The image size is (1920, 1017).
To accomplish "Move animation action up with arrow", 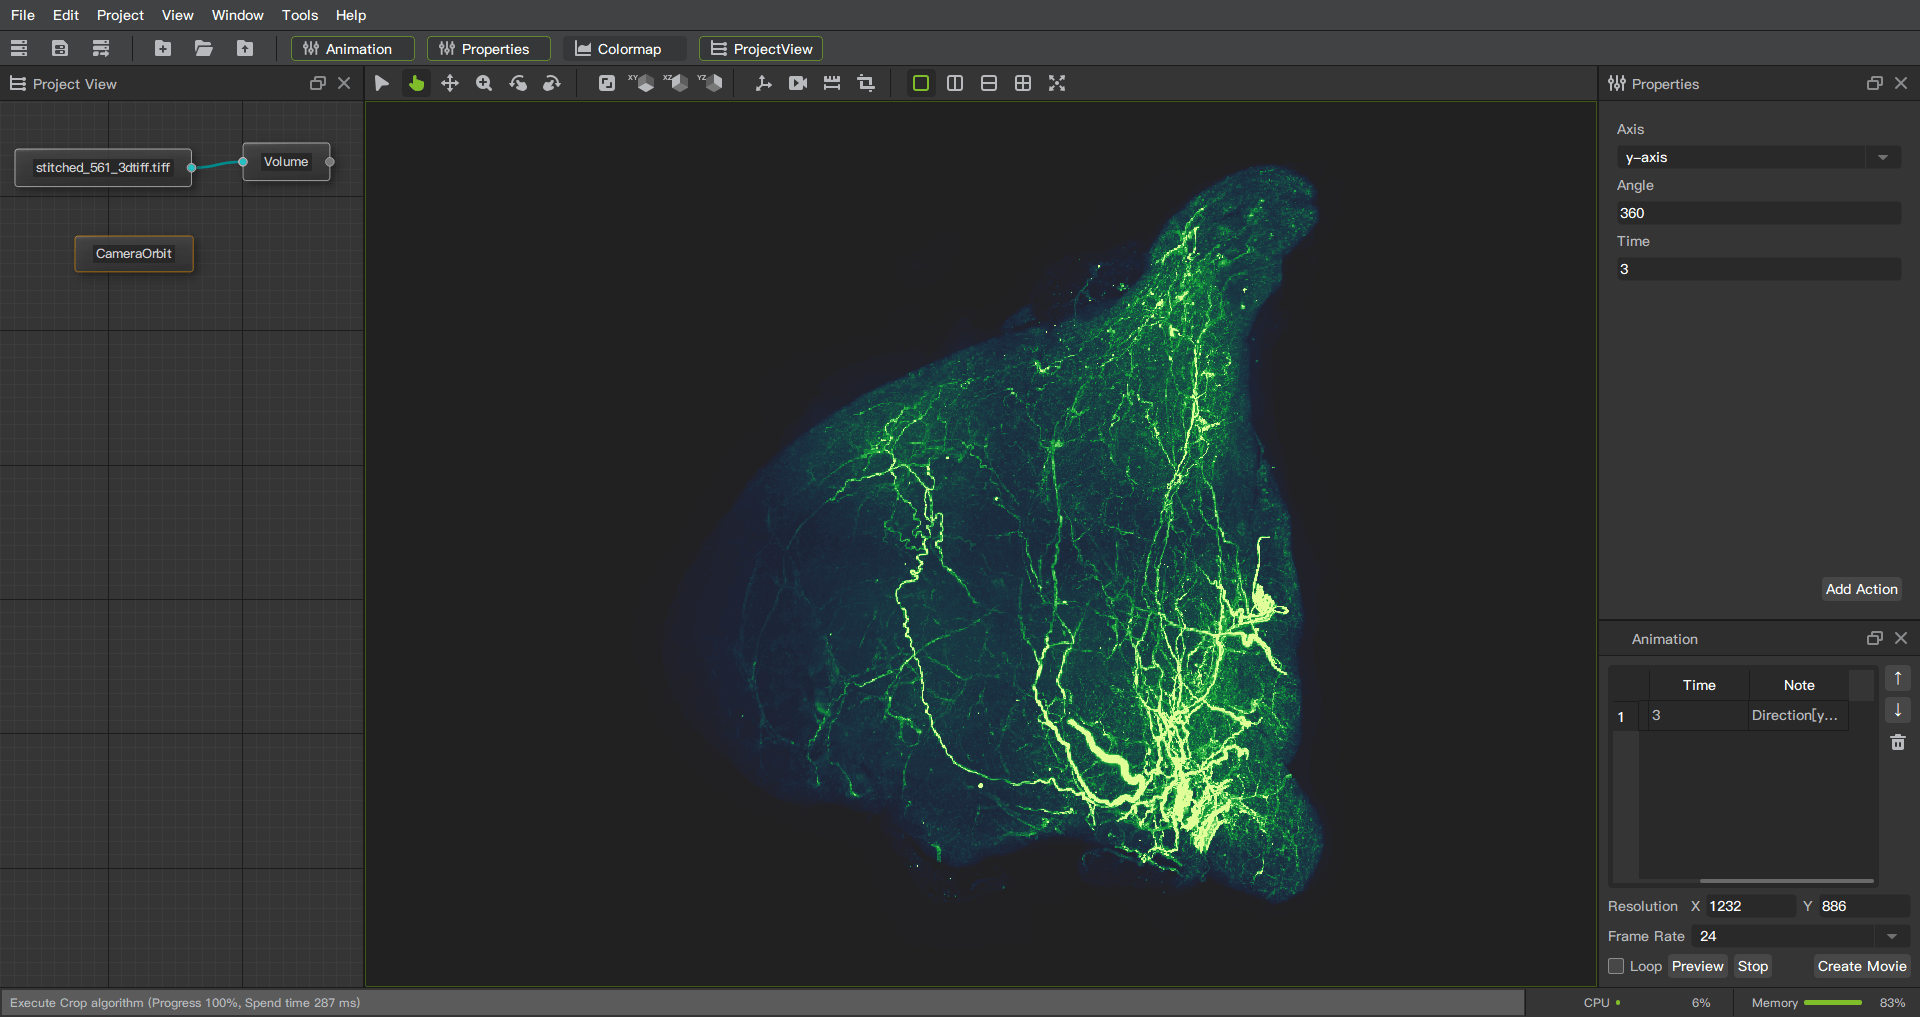I will pos(1898,679).
